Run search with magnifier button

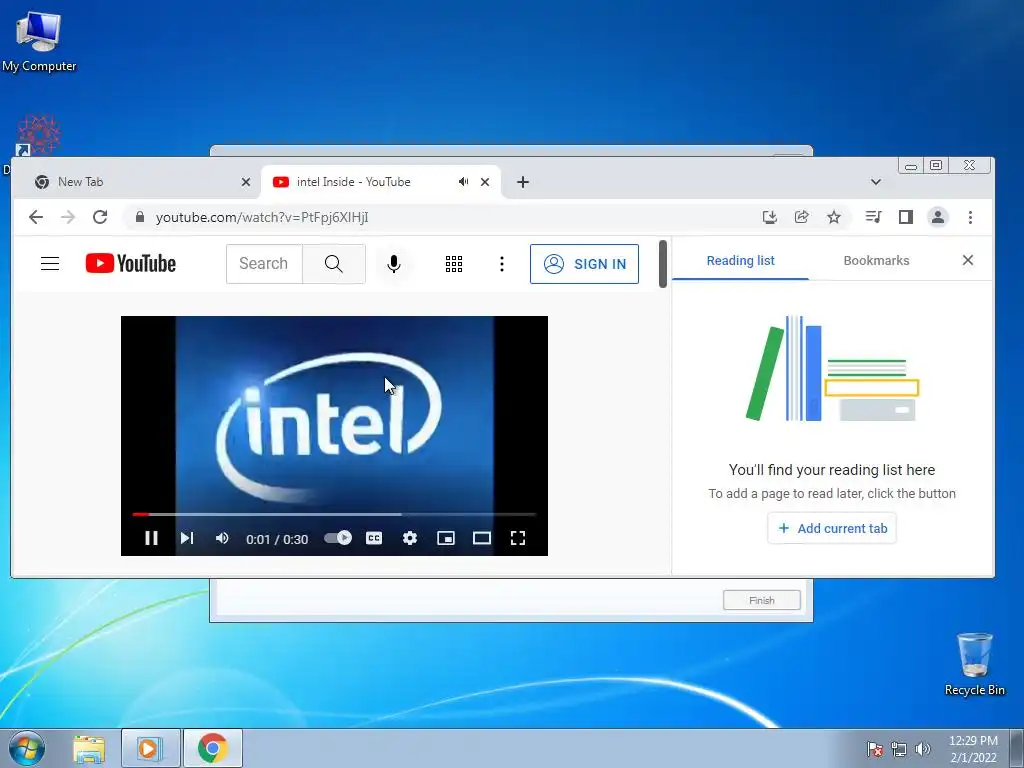coord(334,264)
